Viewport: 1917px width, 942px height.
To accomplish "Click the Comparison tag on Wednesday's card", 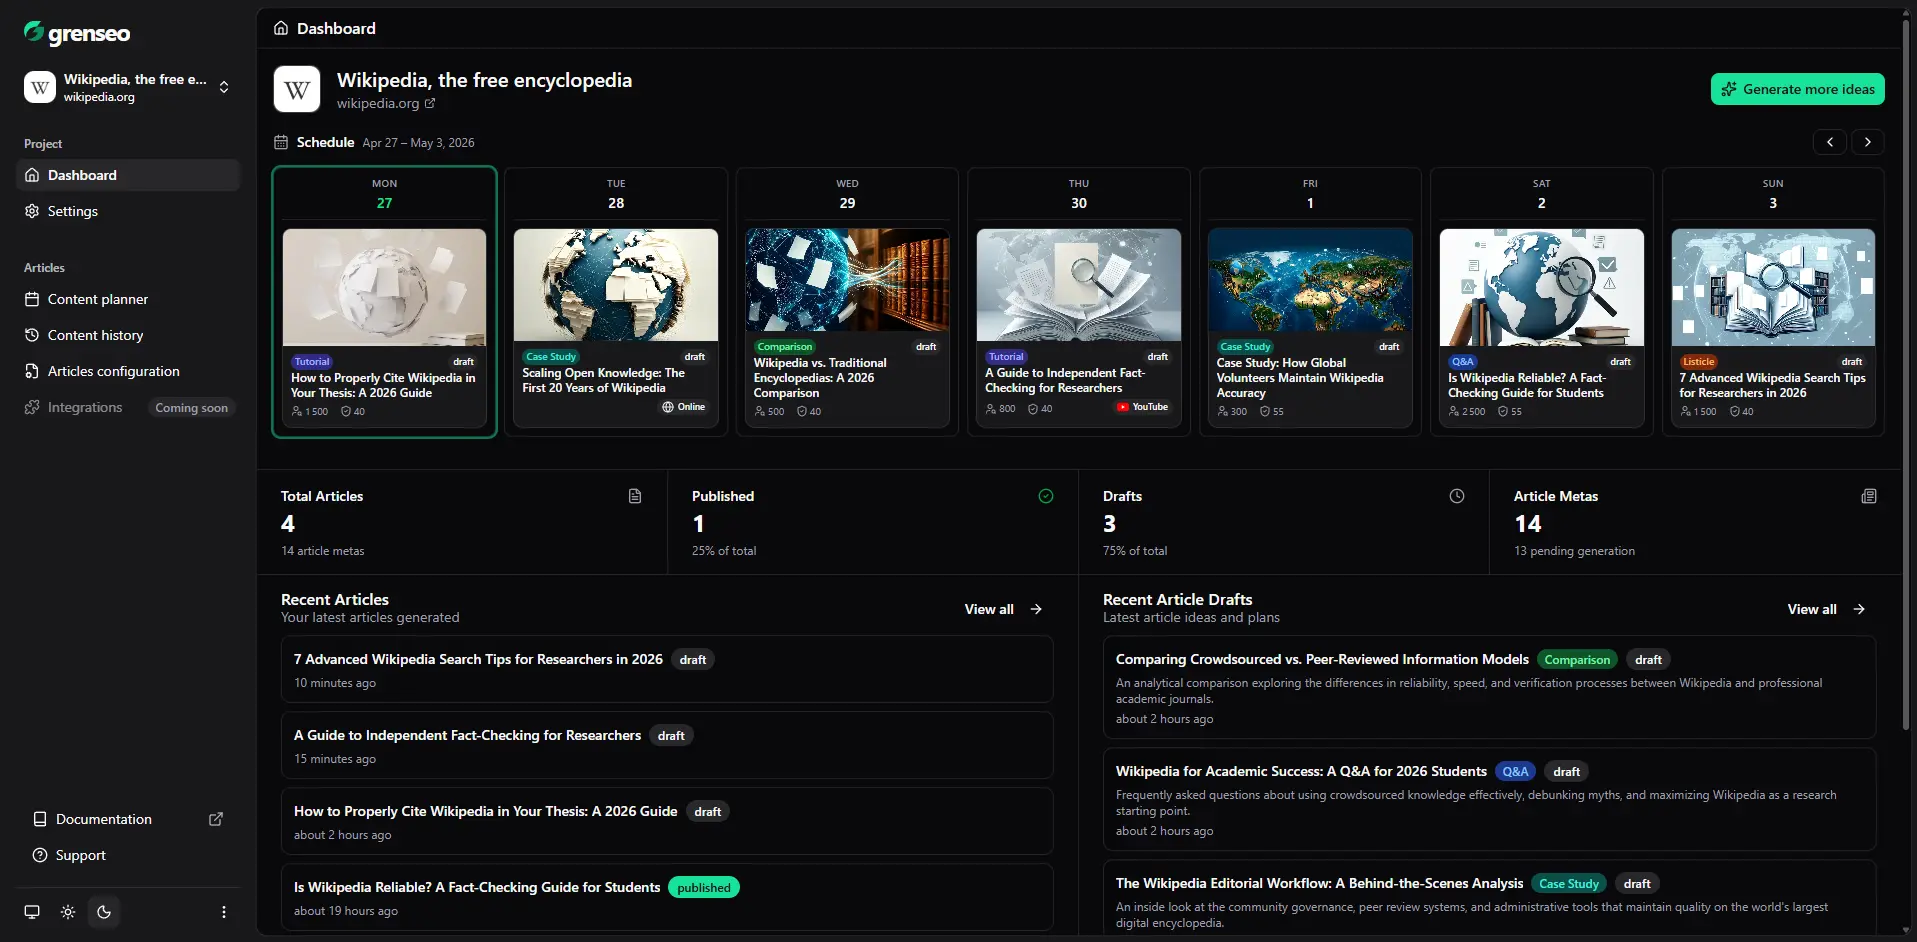I will coord(785,347).
